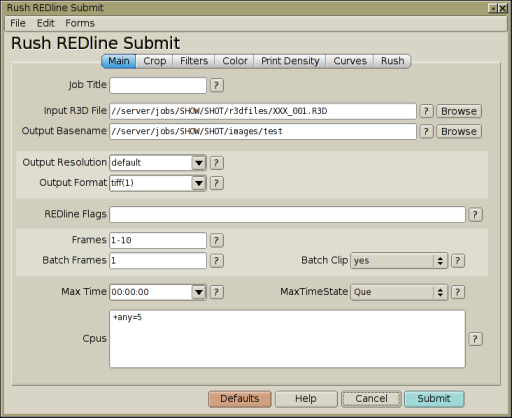Open help for Batch Clip
This screenshot has height=418, width=512.
coord(458,261)
